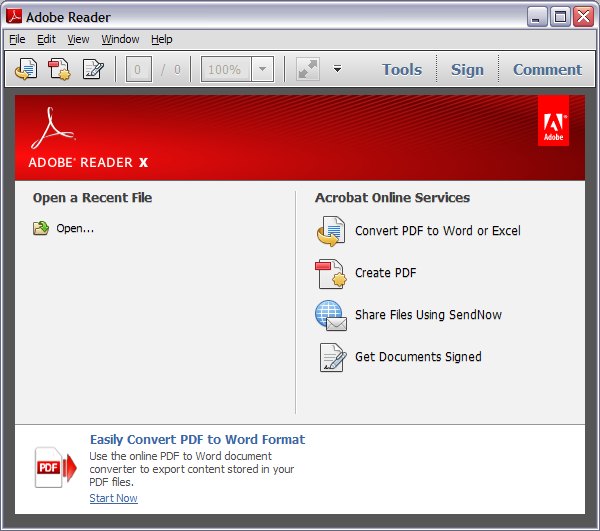The width and height of the screenshot is (600, 531).
Task: Open the View menu
Action: pyautogui.click(x=78, y=39)
